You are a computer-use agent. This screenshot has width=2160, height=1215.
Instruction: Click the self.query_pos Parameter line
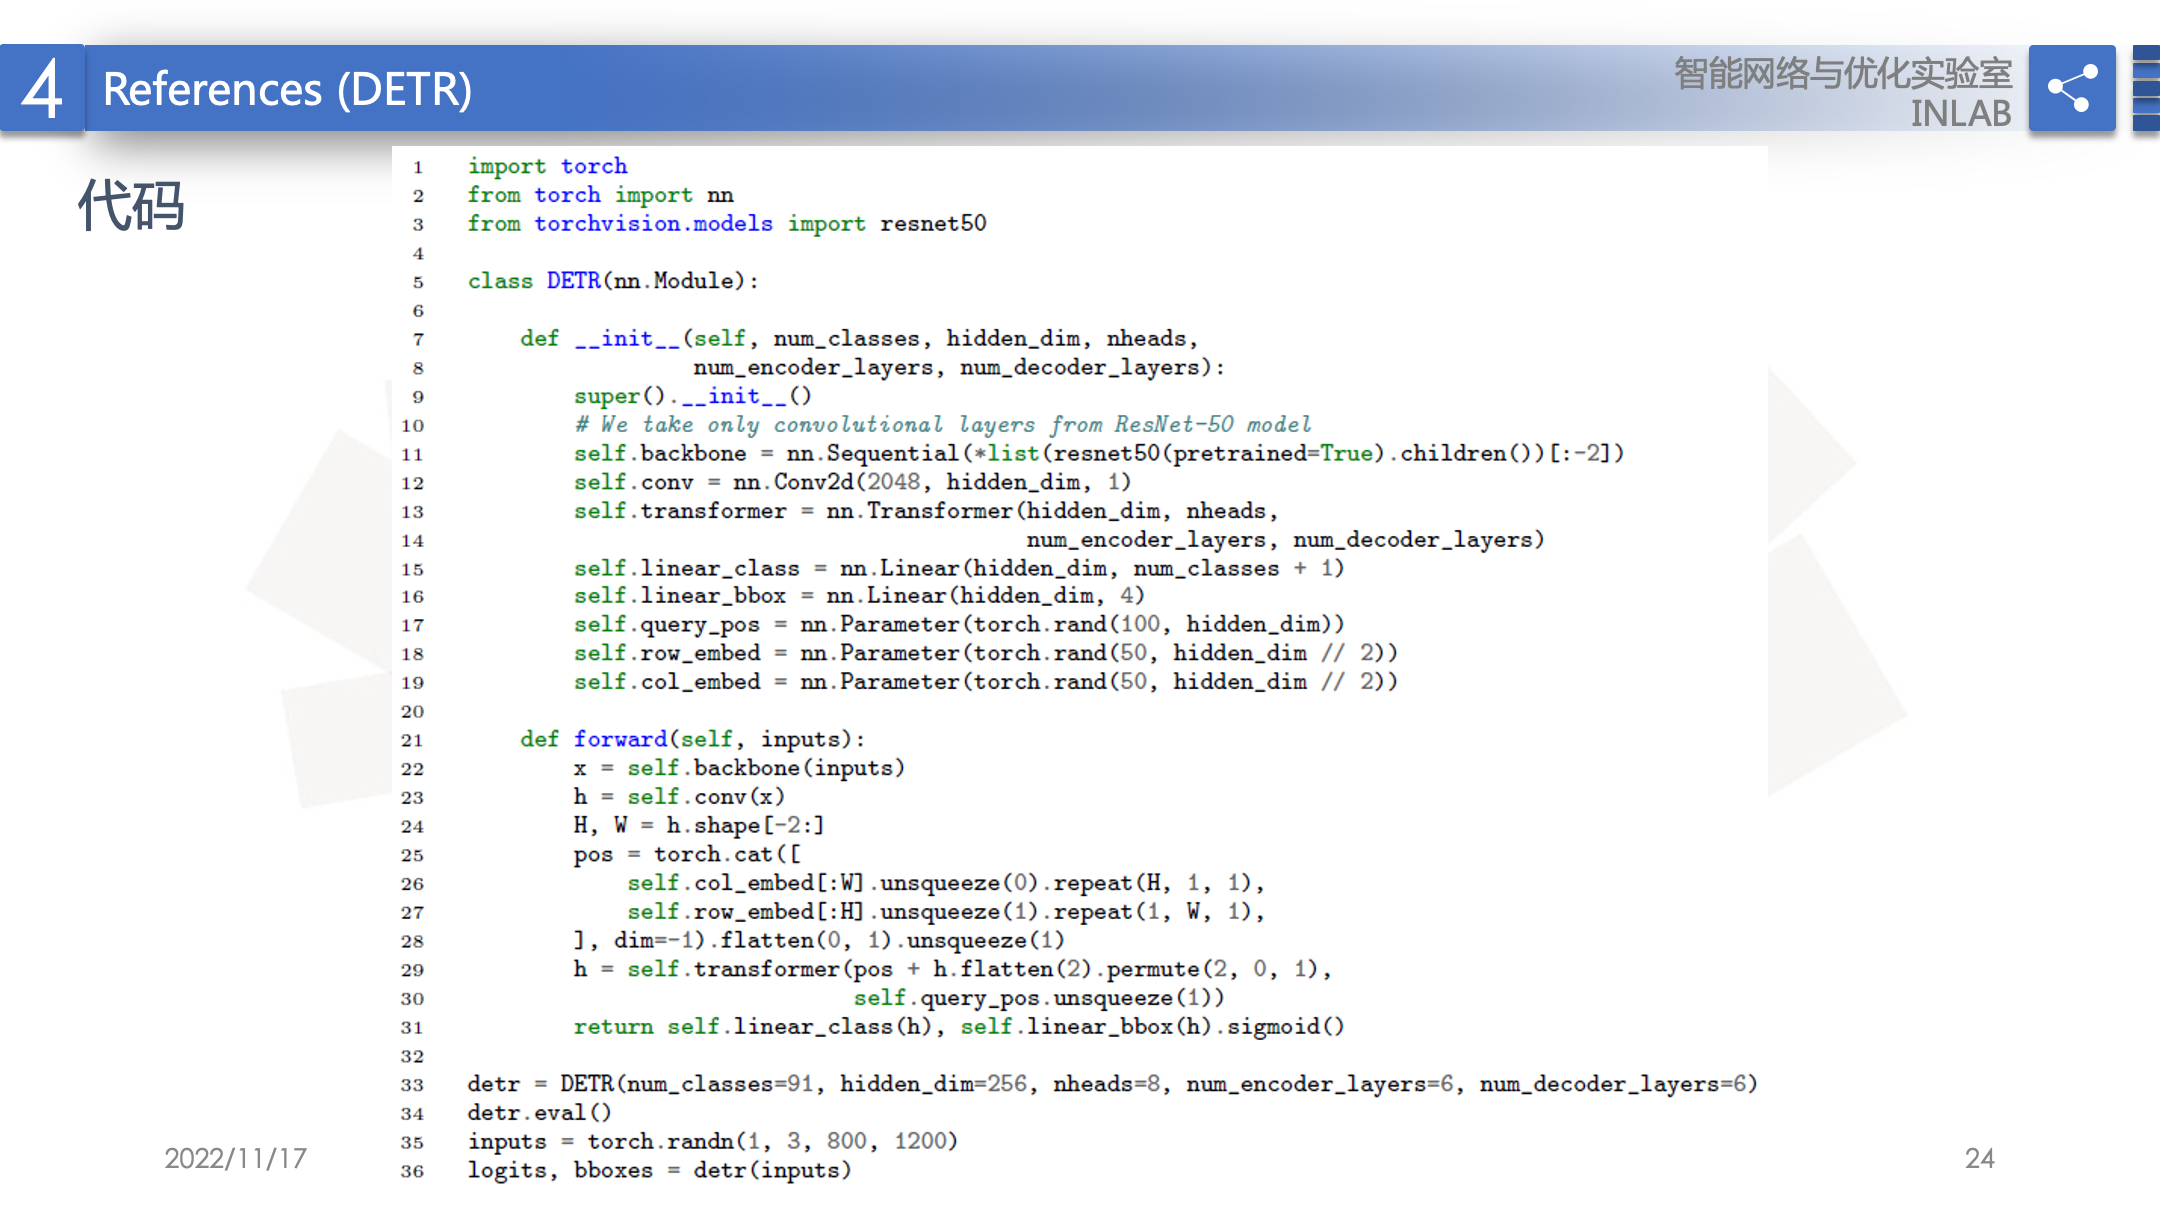[958, 625]
